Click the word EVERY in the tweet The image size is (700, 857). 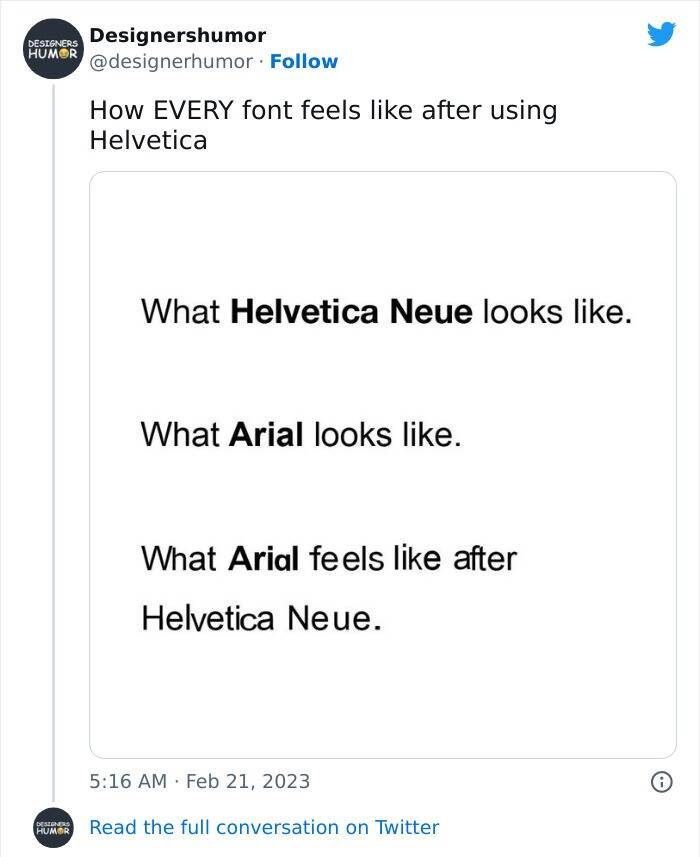point(193,110)
